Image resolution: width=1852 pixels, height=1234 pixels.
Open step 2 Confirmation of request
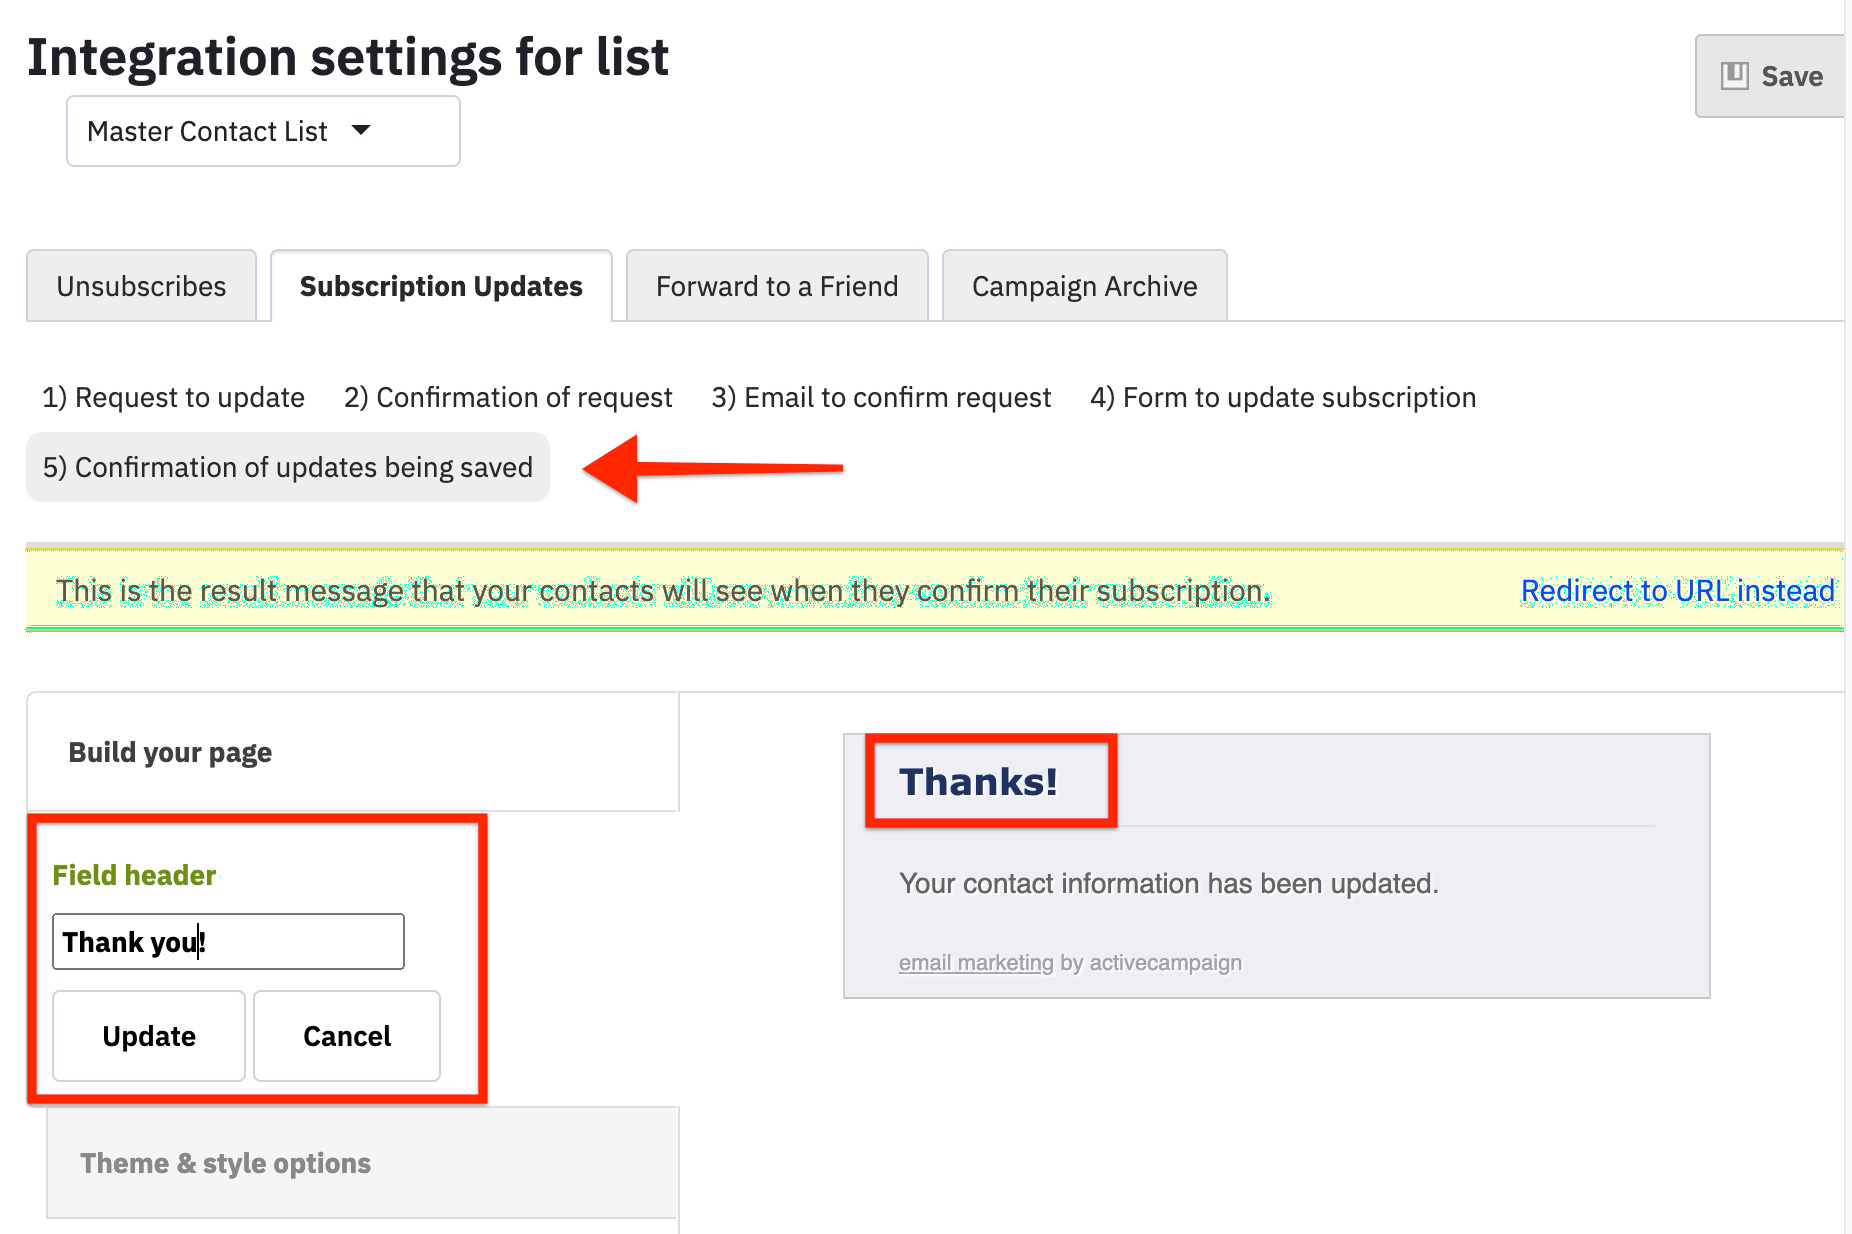(508, 398)
